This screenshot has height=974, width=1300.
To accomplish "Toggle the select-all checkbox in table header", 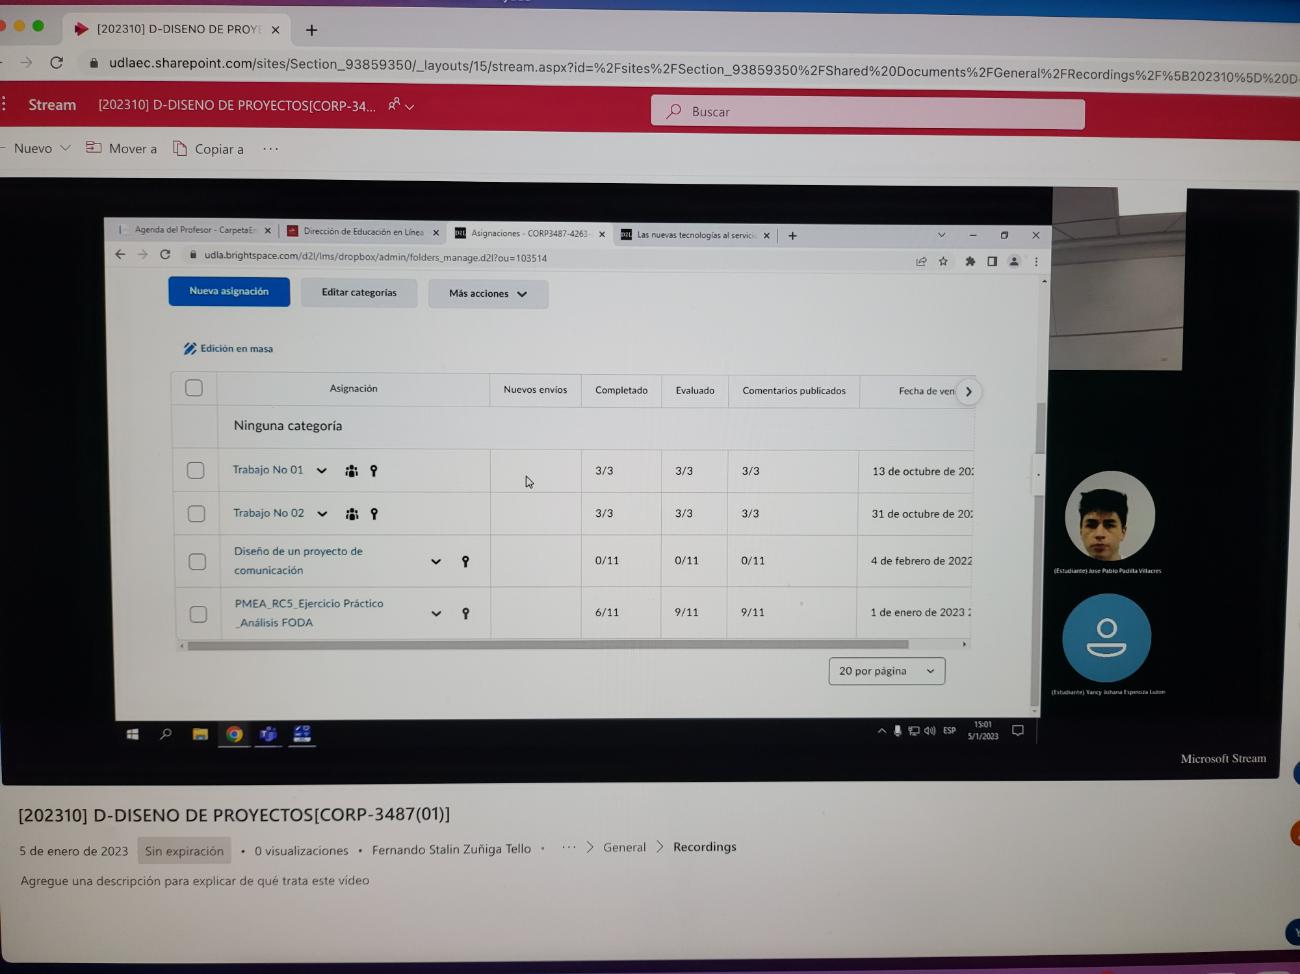I will [x=194, y=388].
